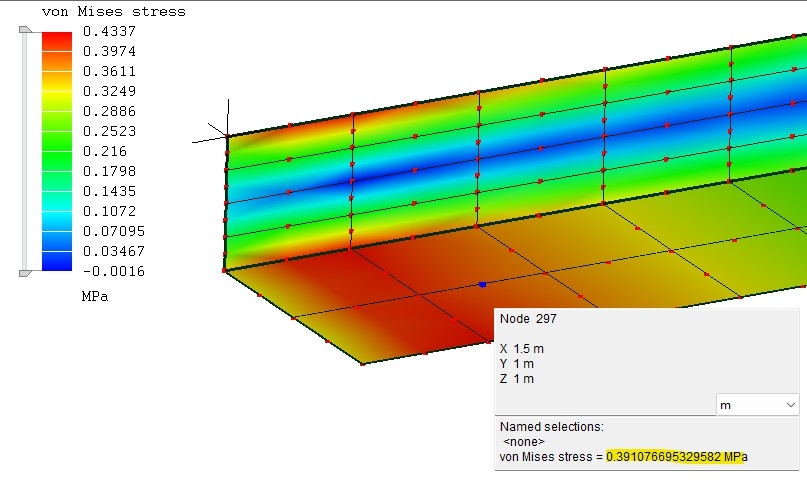Image resolution: width=807 pixels, height=487 pixels.
Task: Click the 0.216 legend value label
Action: click(x=104, y=151)
